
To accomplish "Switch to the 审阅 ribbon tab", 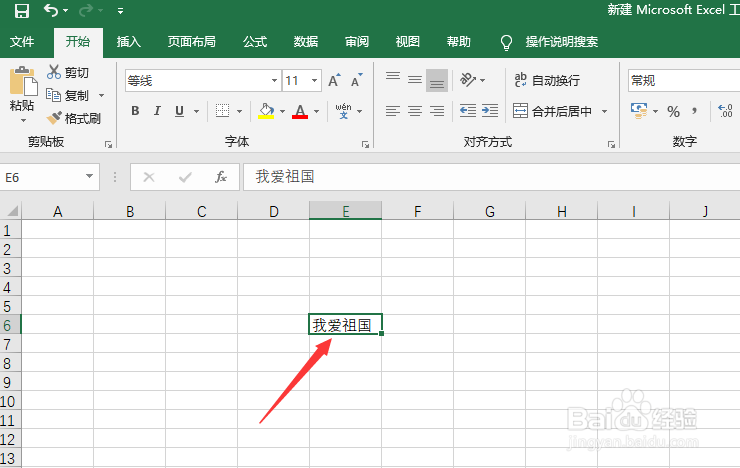I will [x=357, y=42].
